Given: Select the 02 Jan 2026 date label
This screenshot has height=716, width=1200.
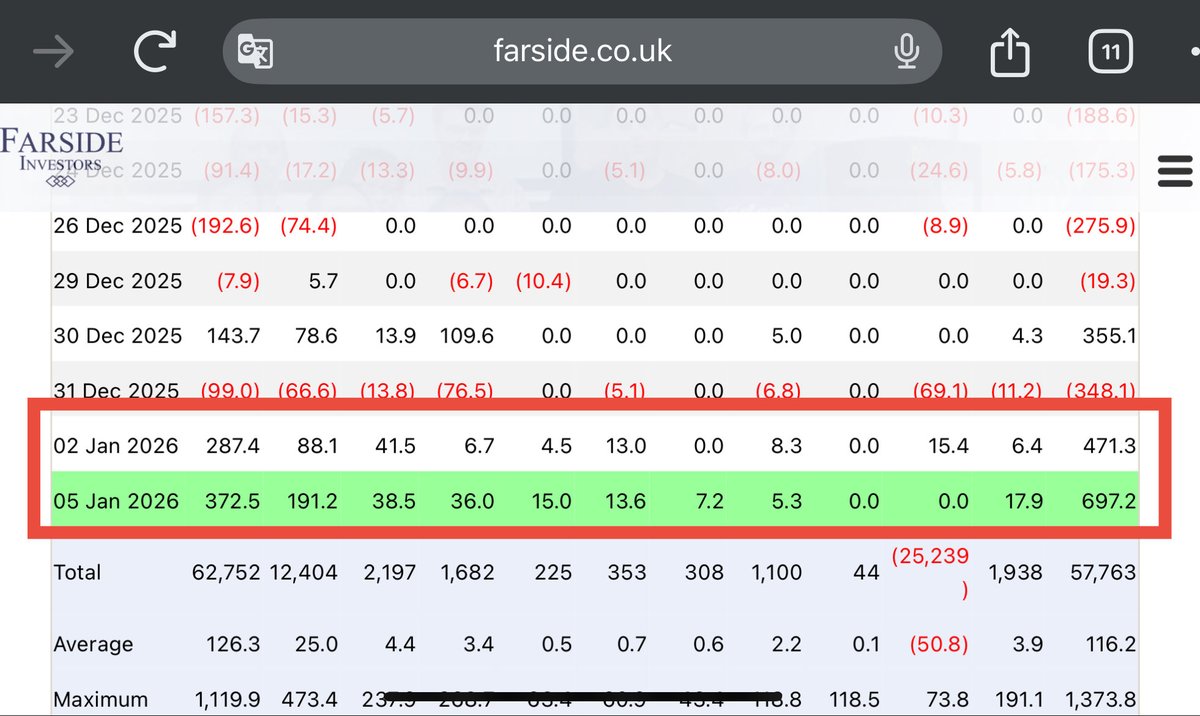Looking at the screenshot, I should click(116, 445).
